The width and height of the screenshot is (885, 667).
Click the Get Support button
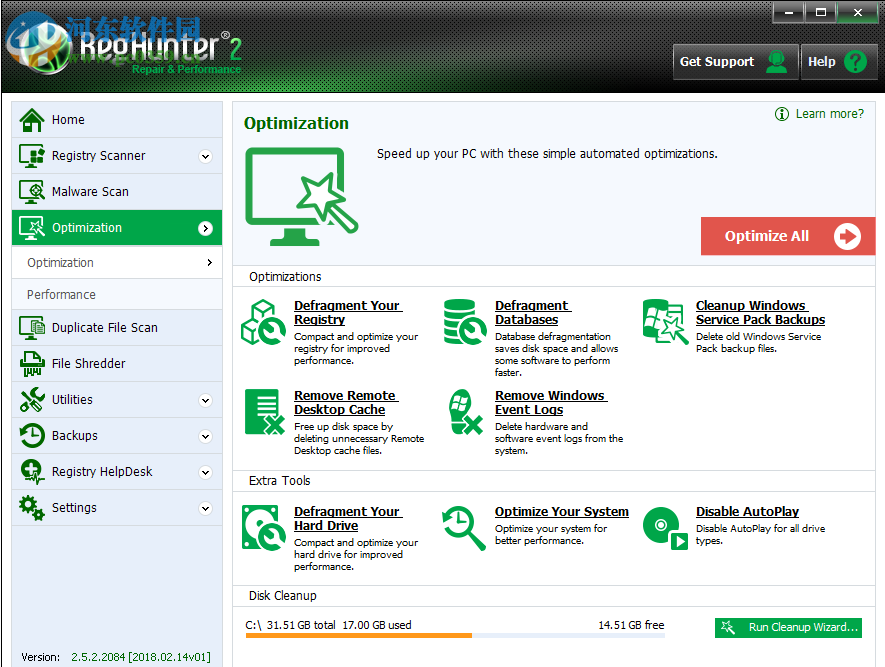[x=735, y=62]
